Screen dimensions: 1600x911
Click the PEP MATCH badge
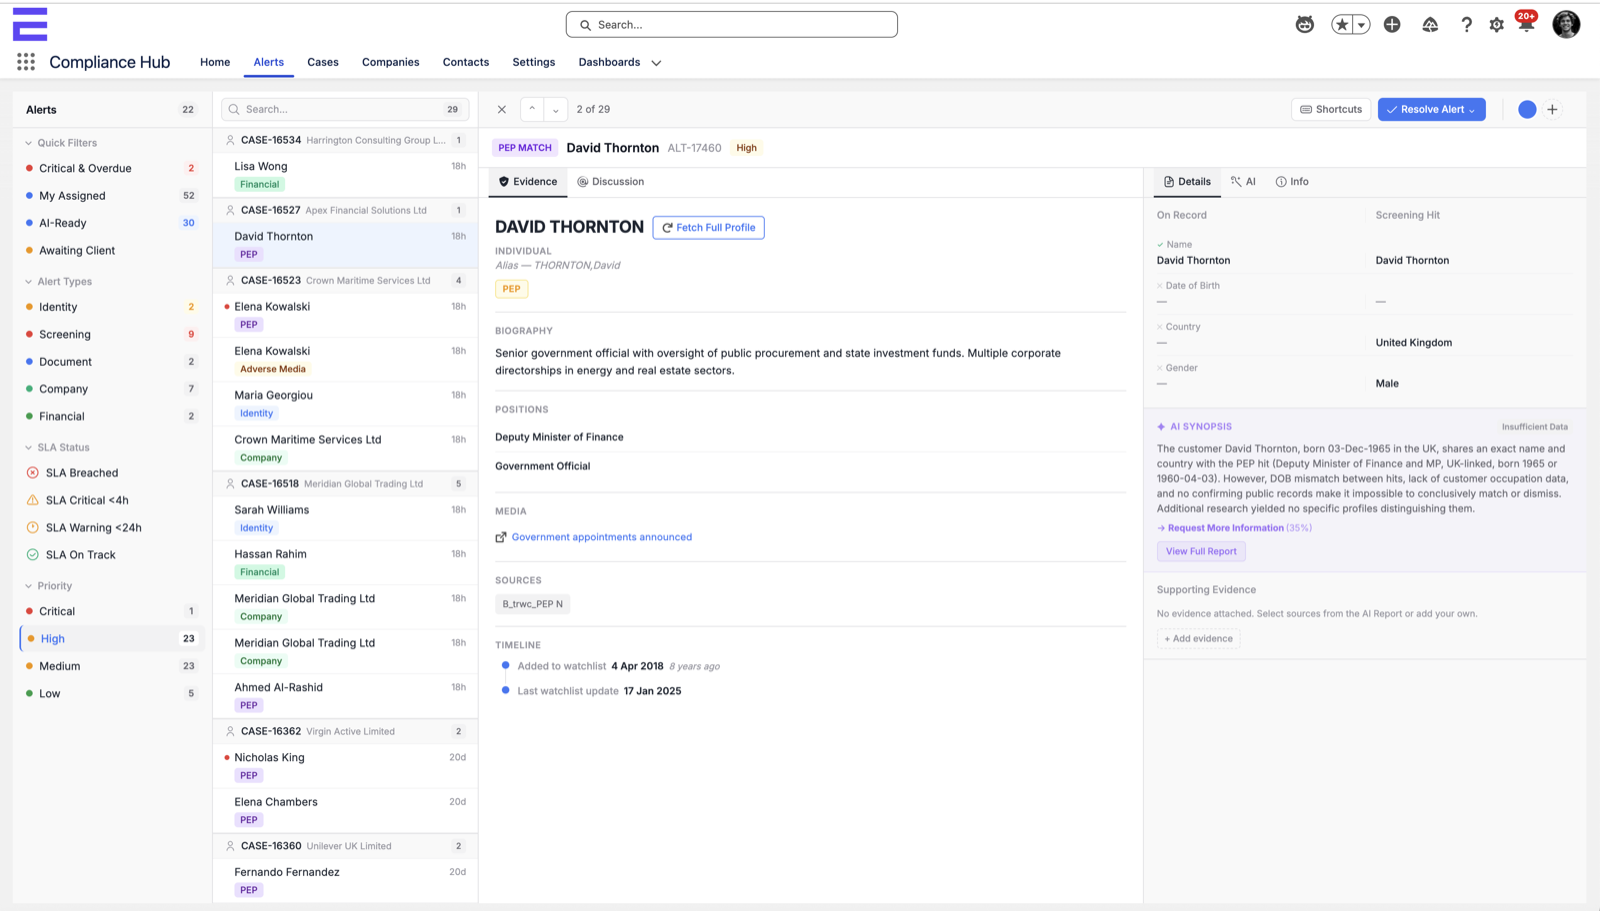tap(525, 148)
